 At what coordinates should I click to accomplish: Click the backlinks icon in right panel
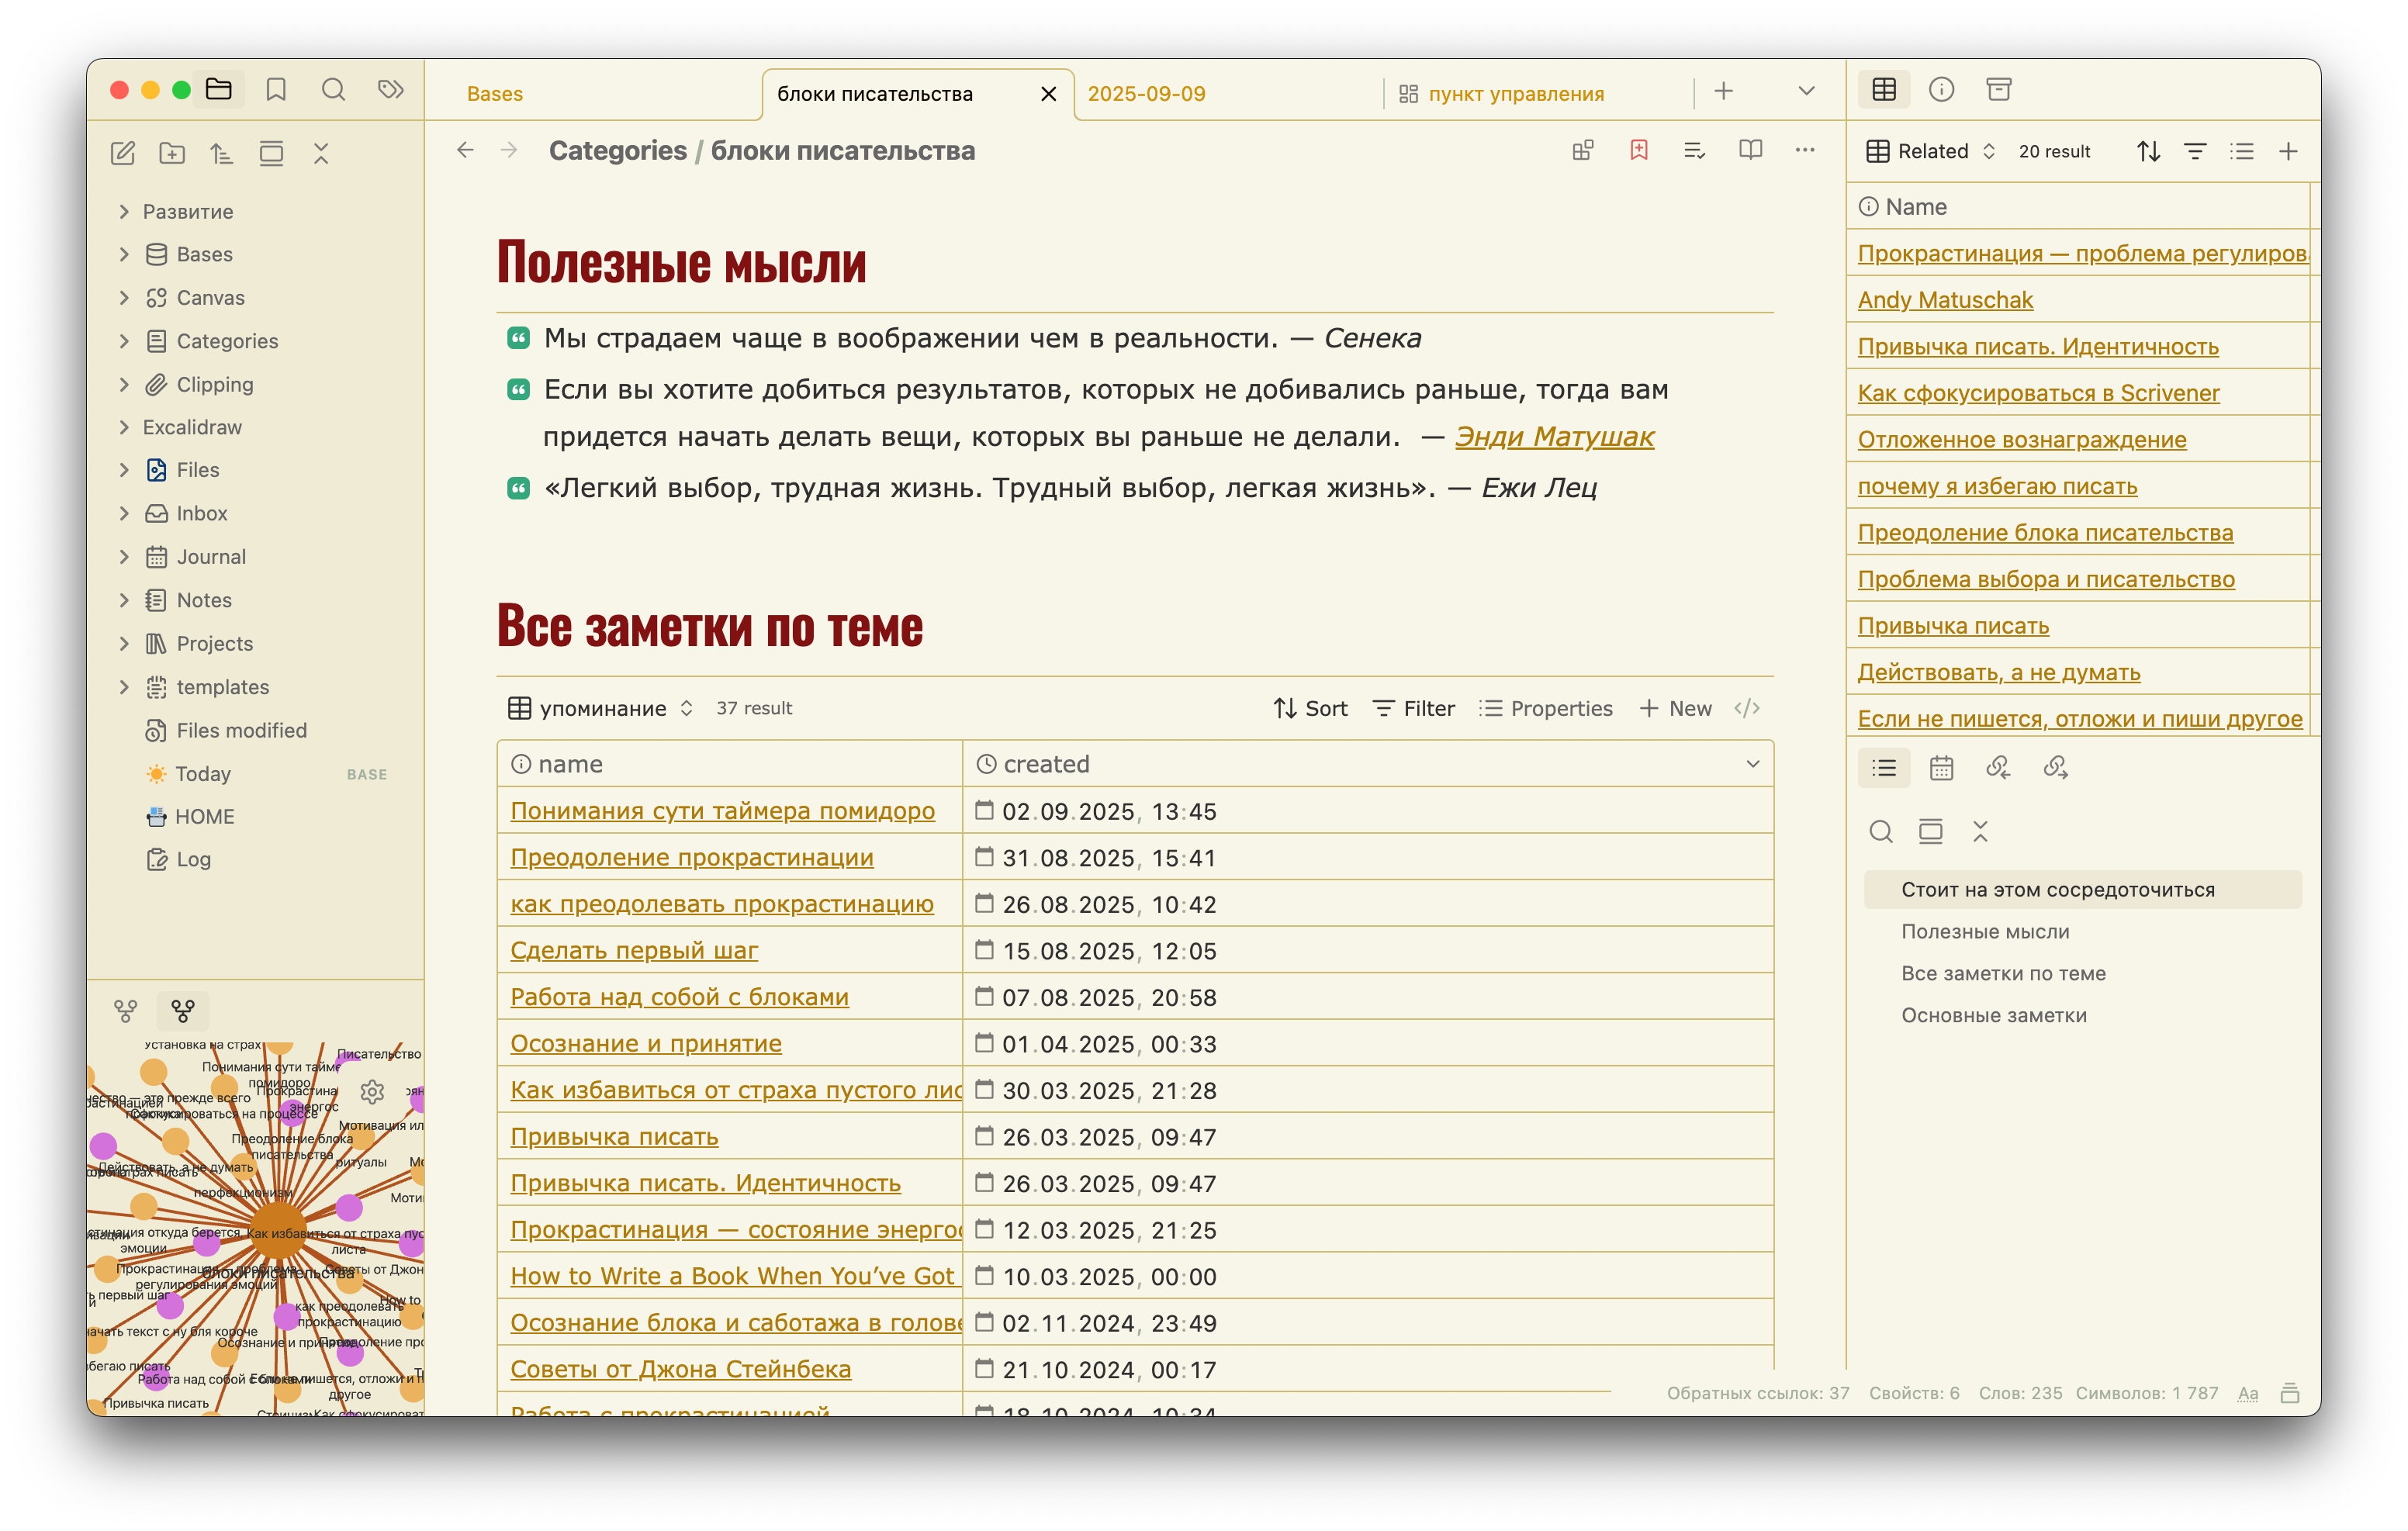pos(1998,768)
